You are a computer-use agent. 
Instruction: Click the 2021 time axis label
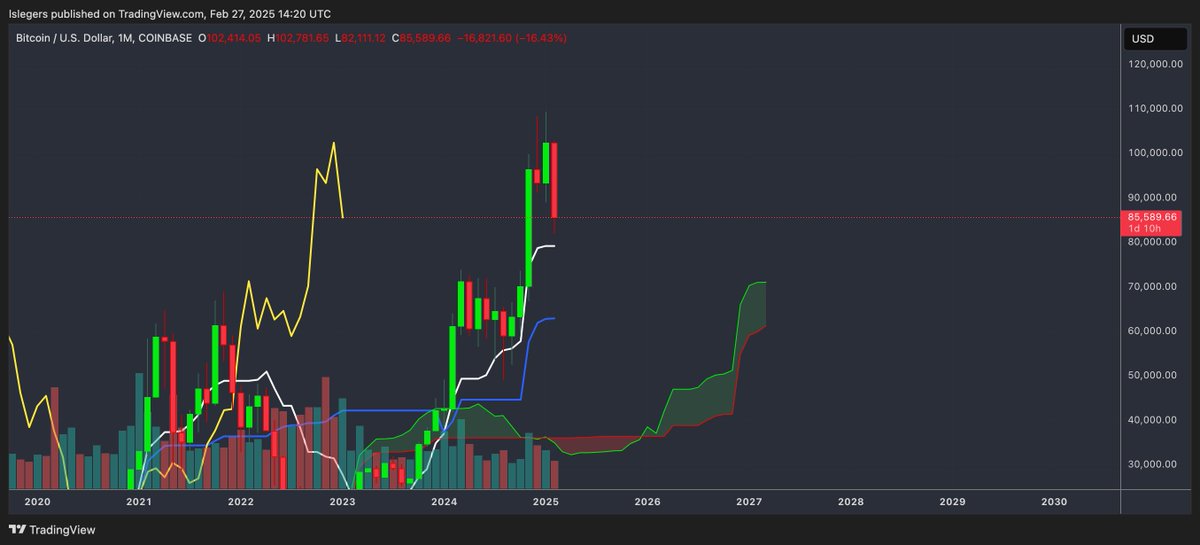point(139,501)
